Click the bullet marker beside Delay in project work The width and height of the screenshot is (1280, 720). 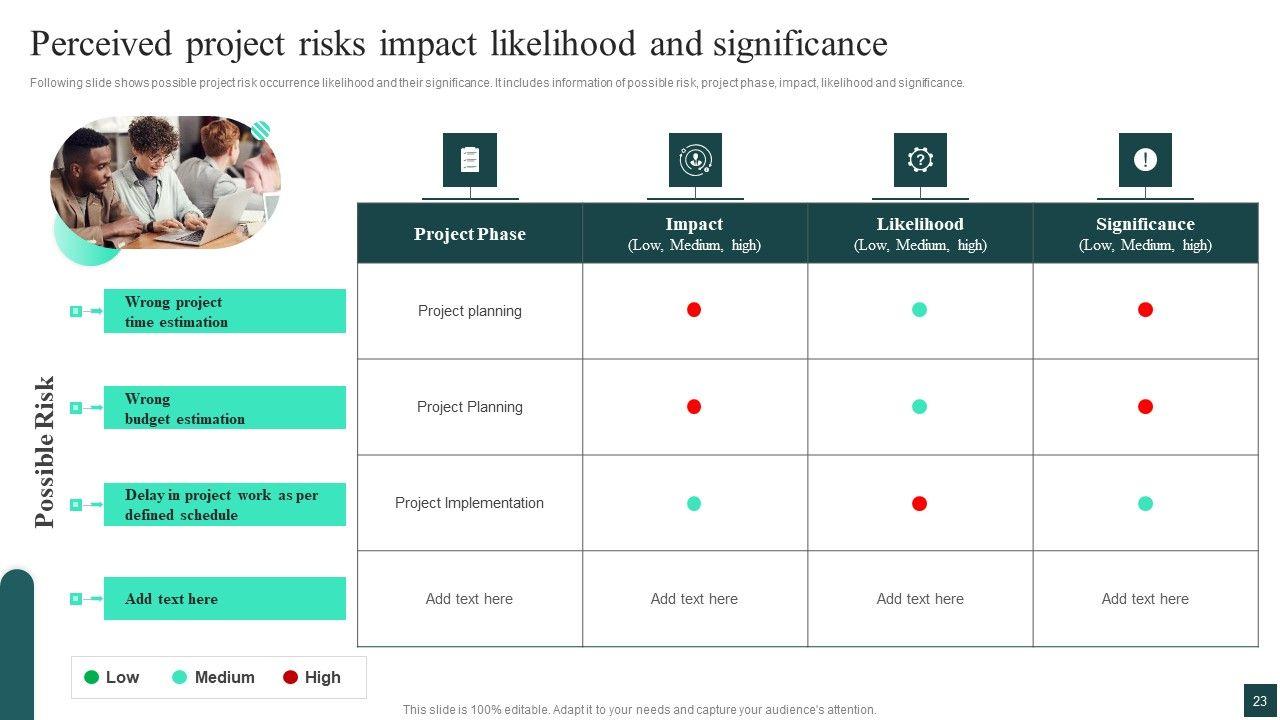pyautogui.click(x=76, y=505)
